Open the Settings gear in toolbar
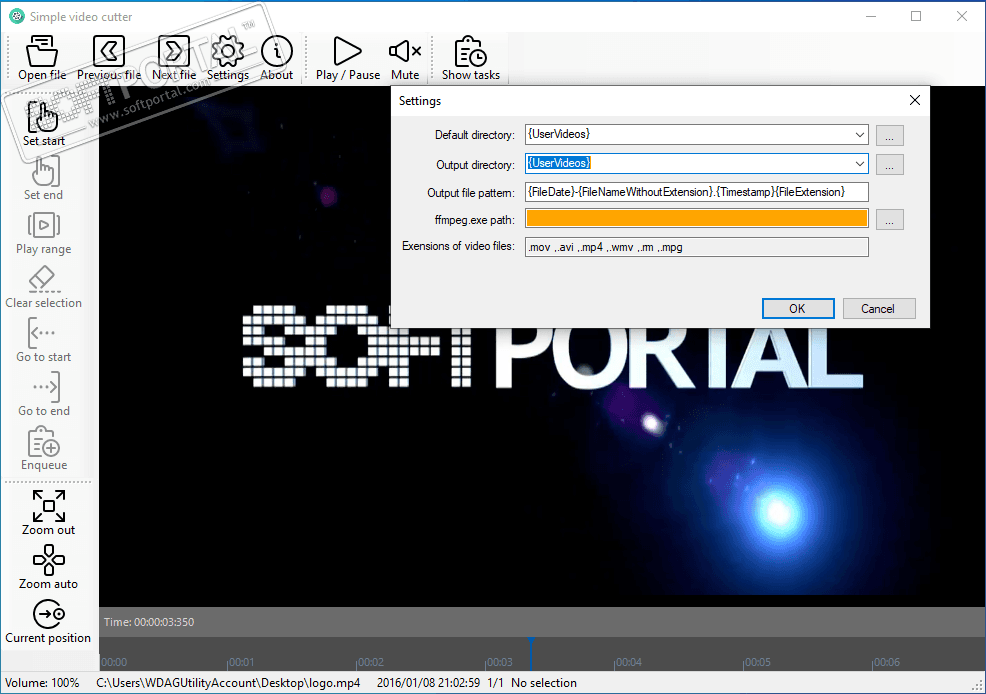Image resolution: width=986 pixels, height=694 pixels. coord(228,58)
